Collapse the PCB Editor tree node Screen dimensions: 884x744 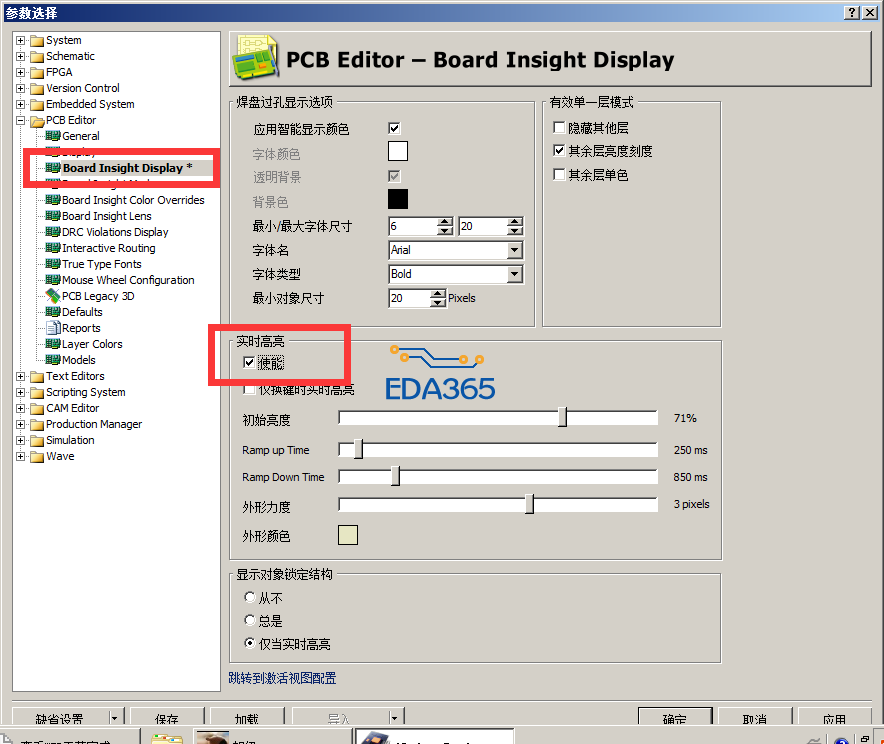(21, 121)
